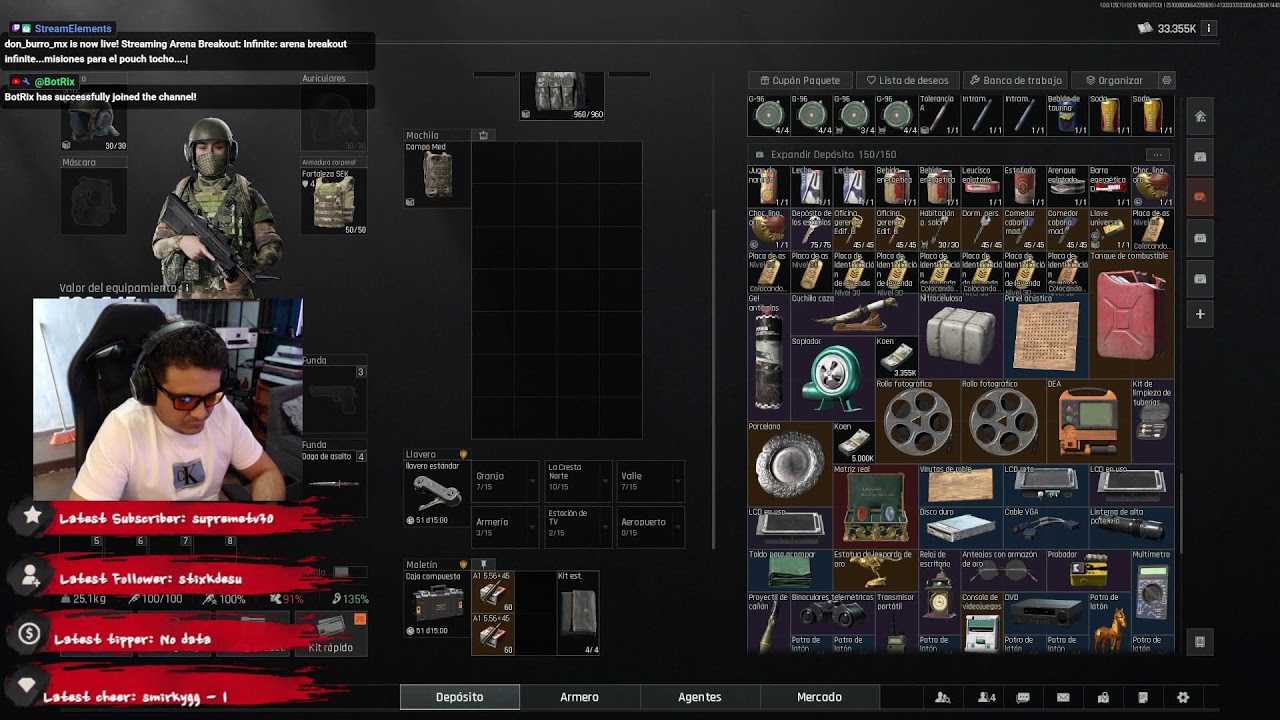Select the Cuchillo caza knife item

(x=854, y=314)
